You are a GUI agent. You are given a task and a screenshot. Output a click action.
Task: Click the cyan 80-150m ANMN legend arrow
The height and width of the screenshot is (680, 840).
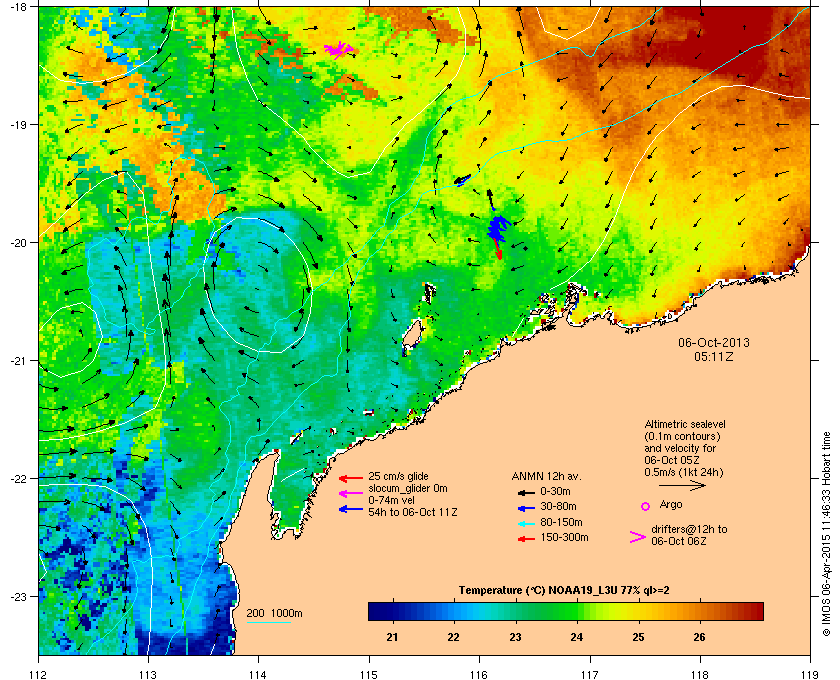527,523
